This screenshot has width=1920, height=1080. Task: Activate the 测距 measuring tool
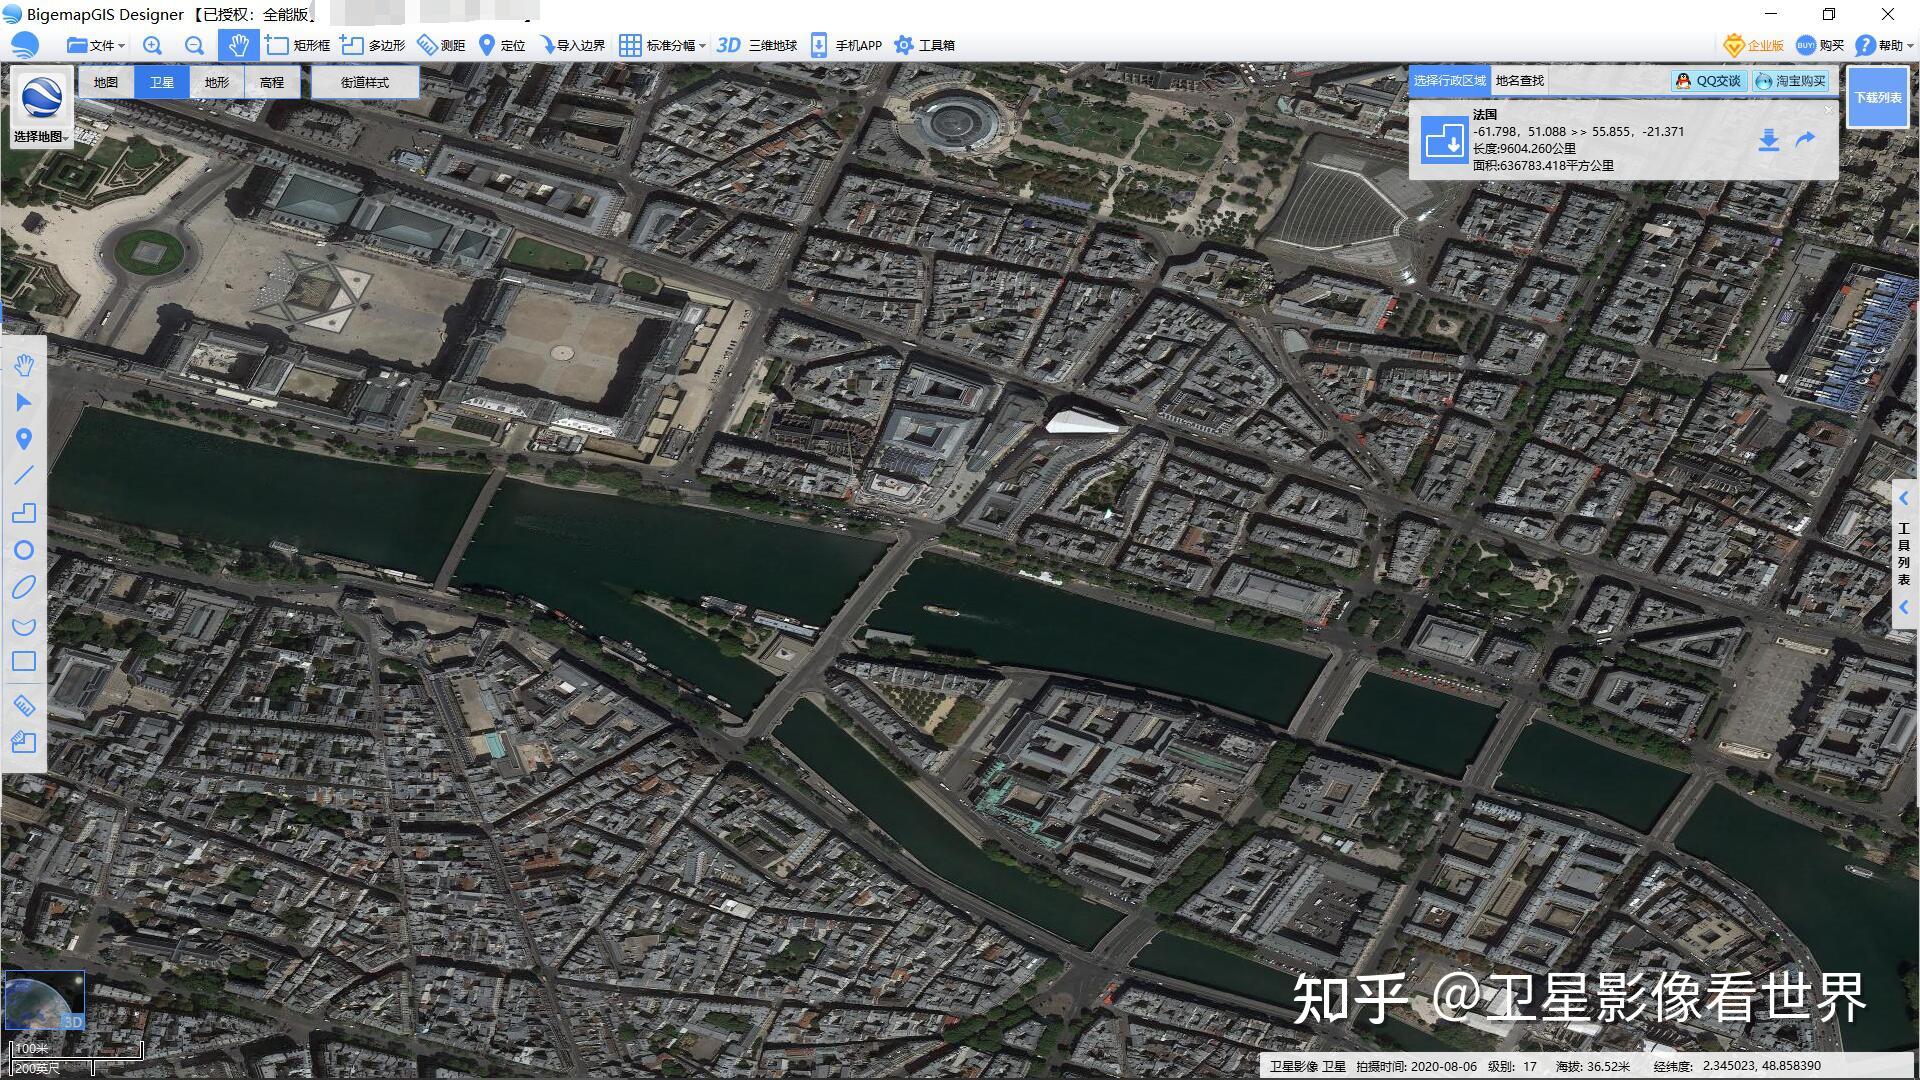[x=444, y=44]
